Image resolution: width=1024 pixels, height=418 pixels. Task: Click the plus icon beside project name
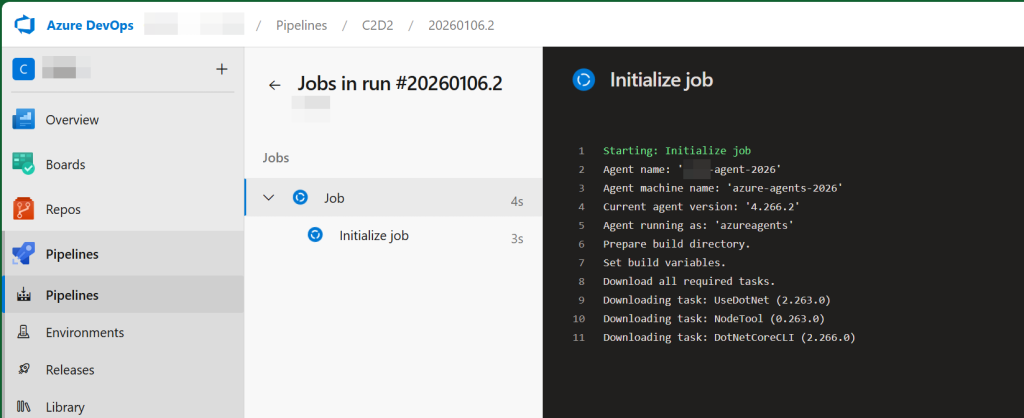pos(221,69)
